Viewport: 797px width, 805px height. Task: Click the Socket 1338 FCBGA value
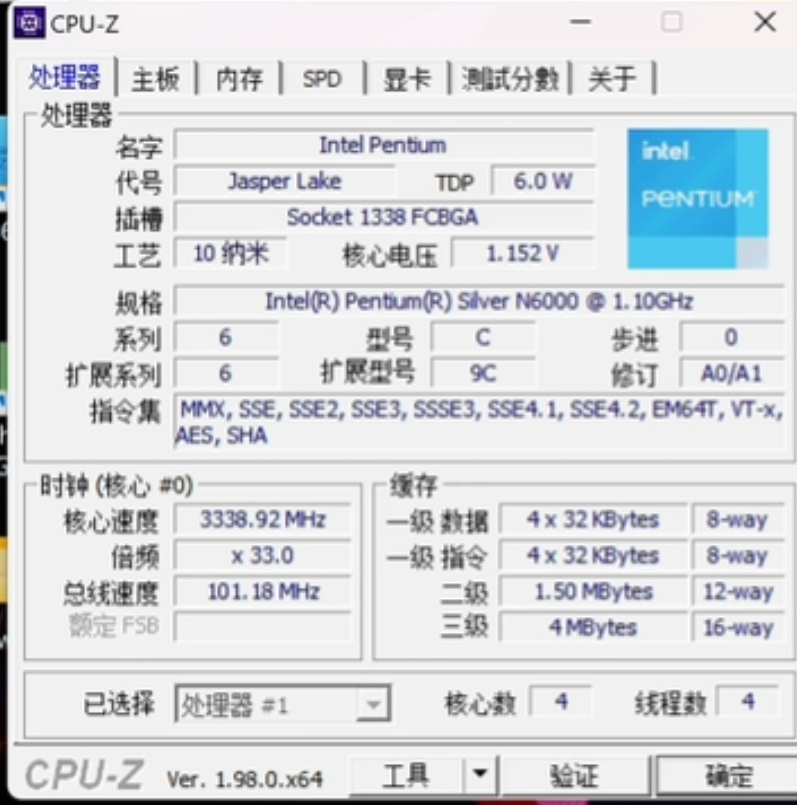coord(383,217)
